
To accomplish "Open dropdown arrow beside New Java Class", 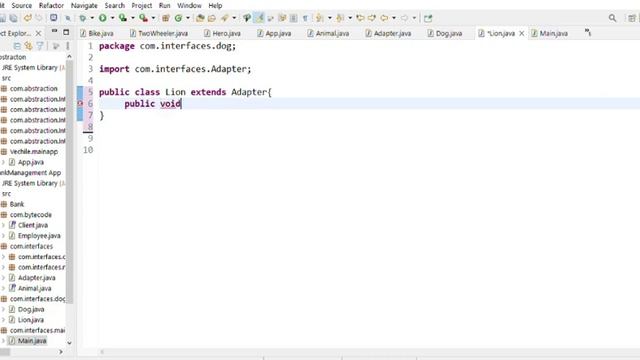I will (188, 18).
